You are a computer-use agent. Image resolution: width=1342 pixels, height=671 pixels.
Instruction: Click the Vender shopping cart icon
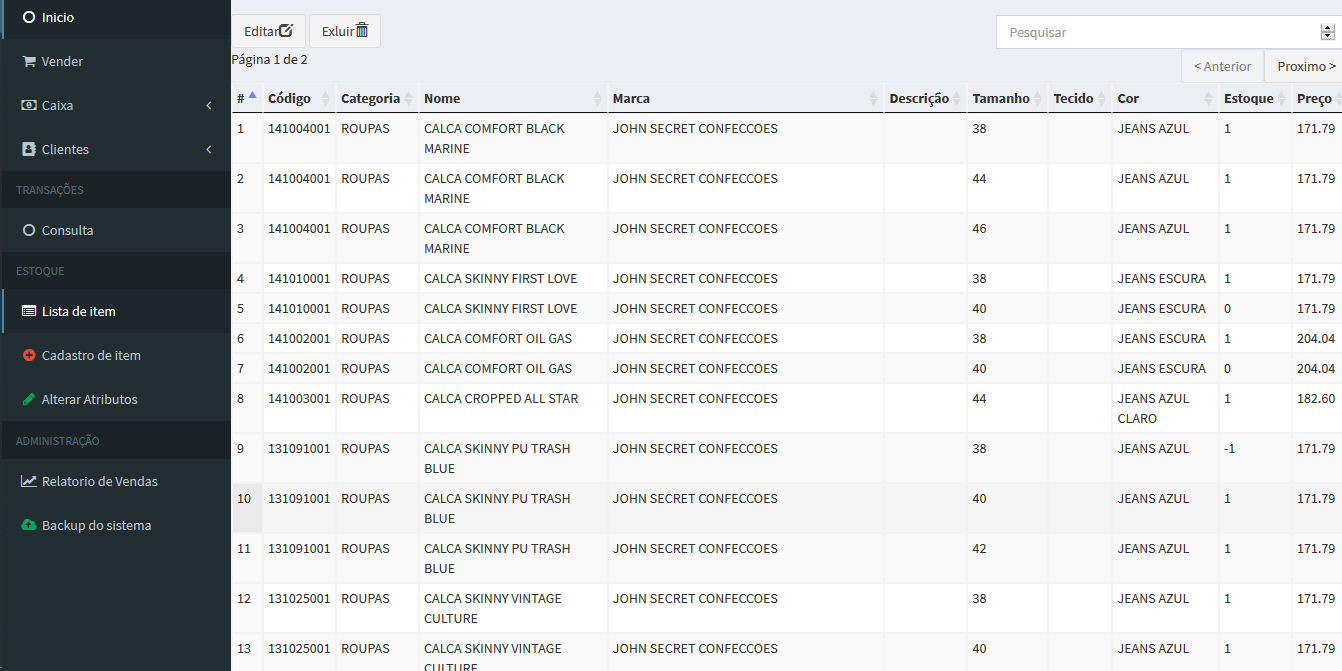click(x=28, y=61)
